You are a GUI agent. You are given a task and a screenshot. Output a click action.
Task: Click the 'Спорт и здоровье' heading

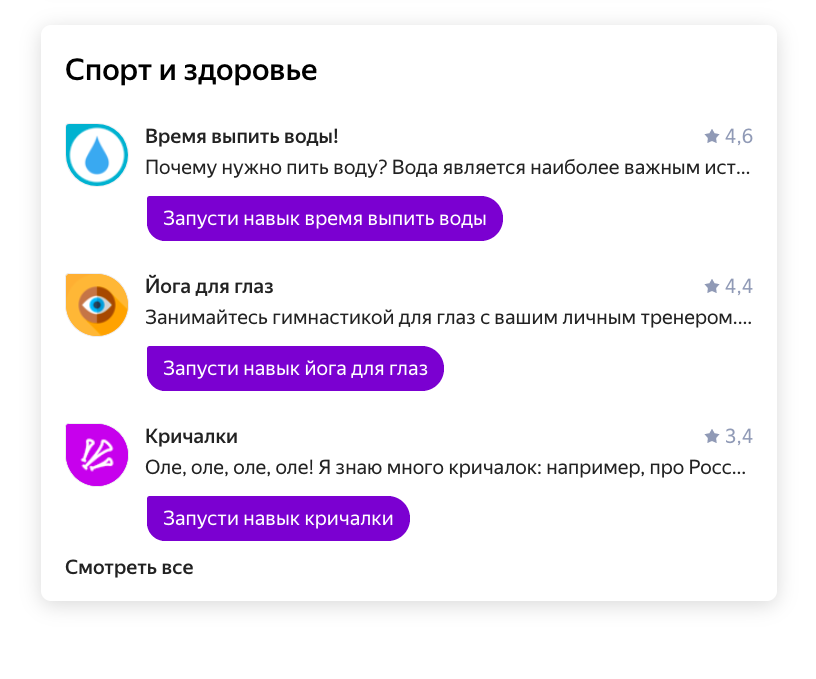[191, 70]
